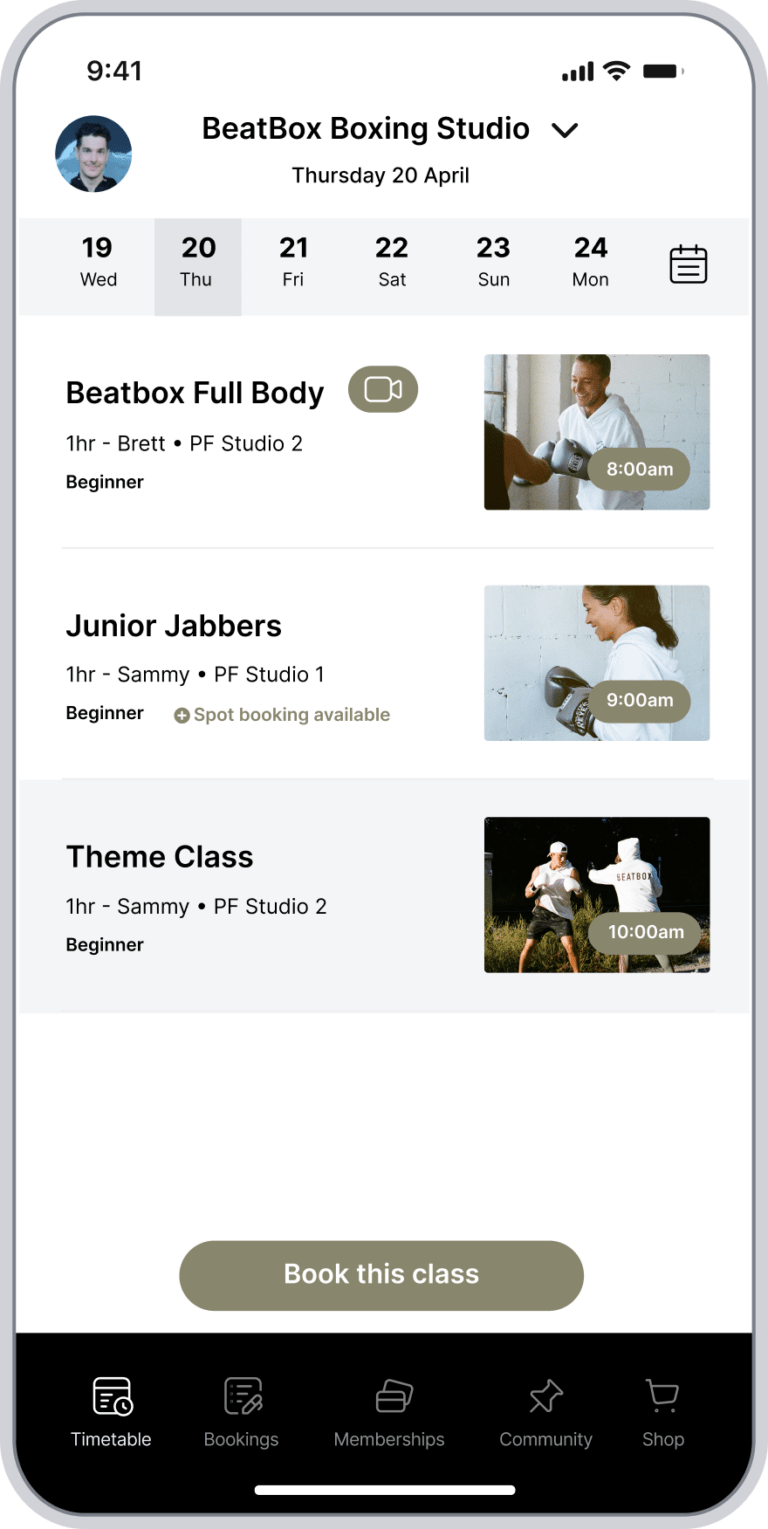Select Friday 21 in the date strip

293,262
